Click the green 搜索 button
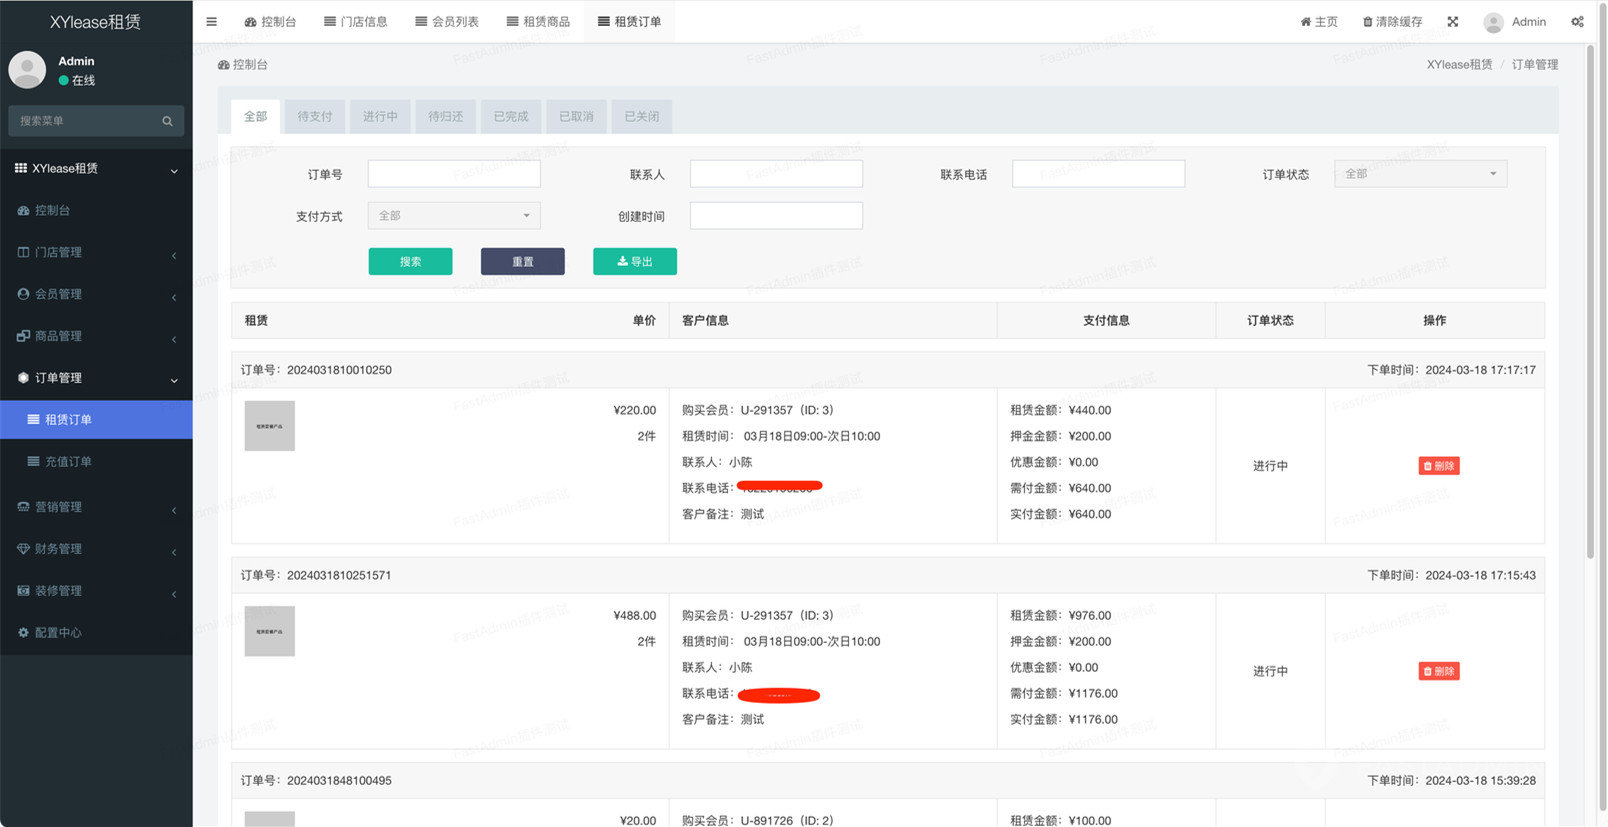 (x=410, y=261)
